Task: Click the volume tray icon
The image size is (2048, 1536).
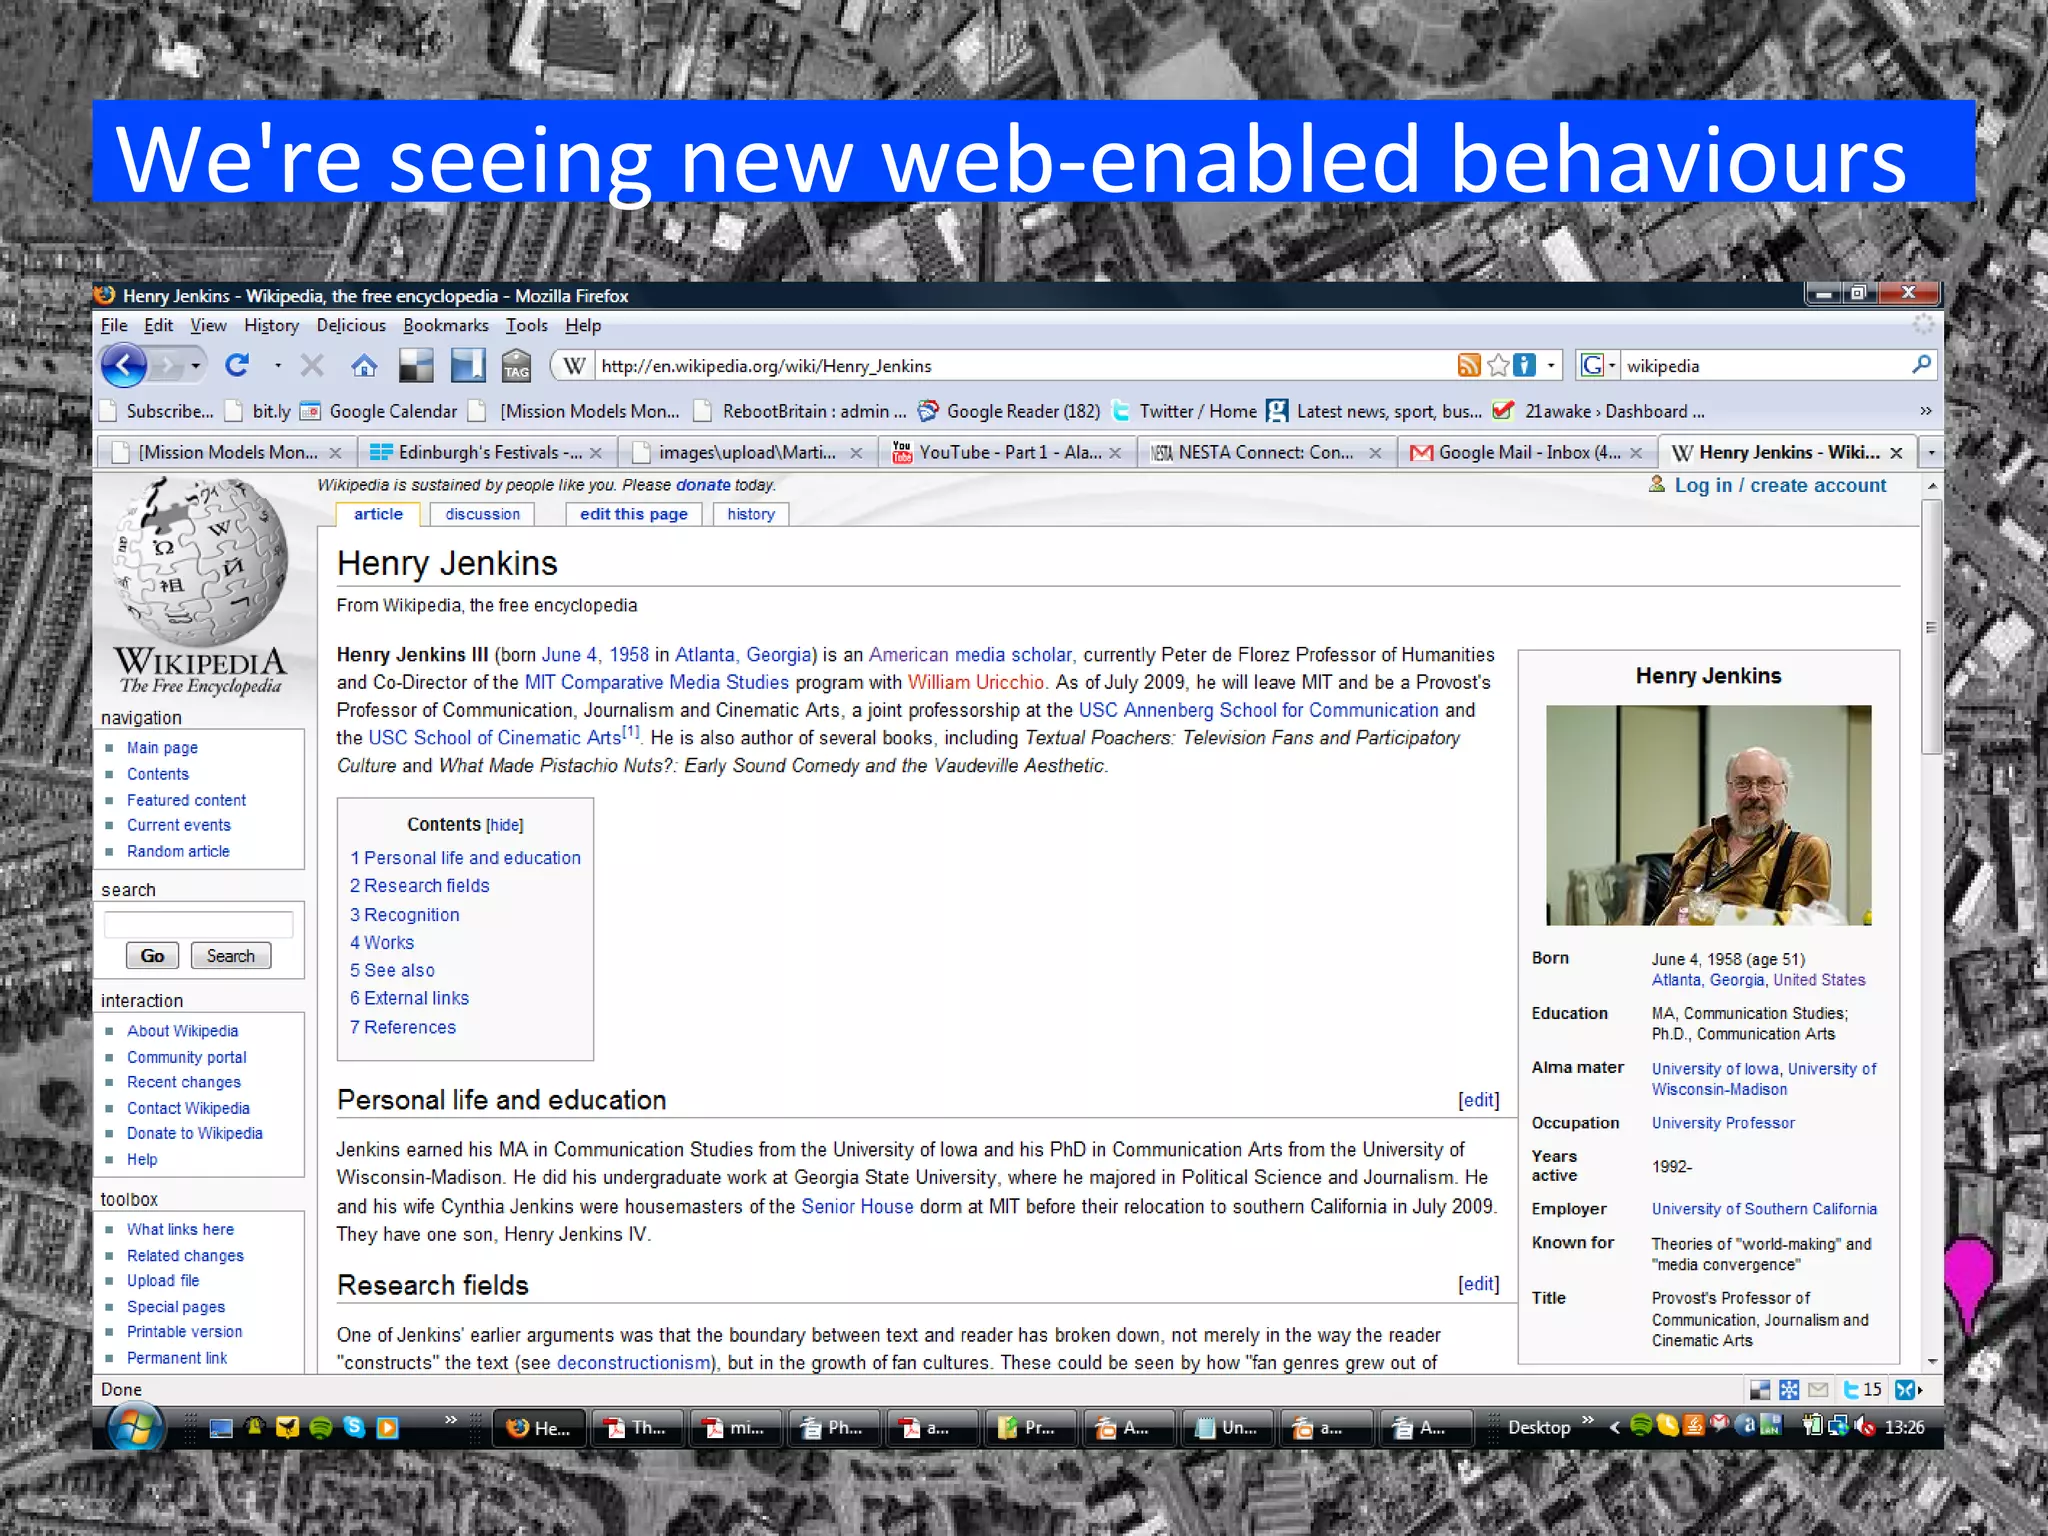Action: [1864, 1427]
